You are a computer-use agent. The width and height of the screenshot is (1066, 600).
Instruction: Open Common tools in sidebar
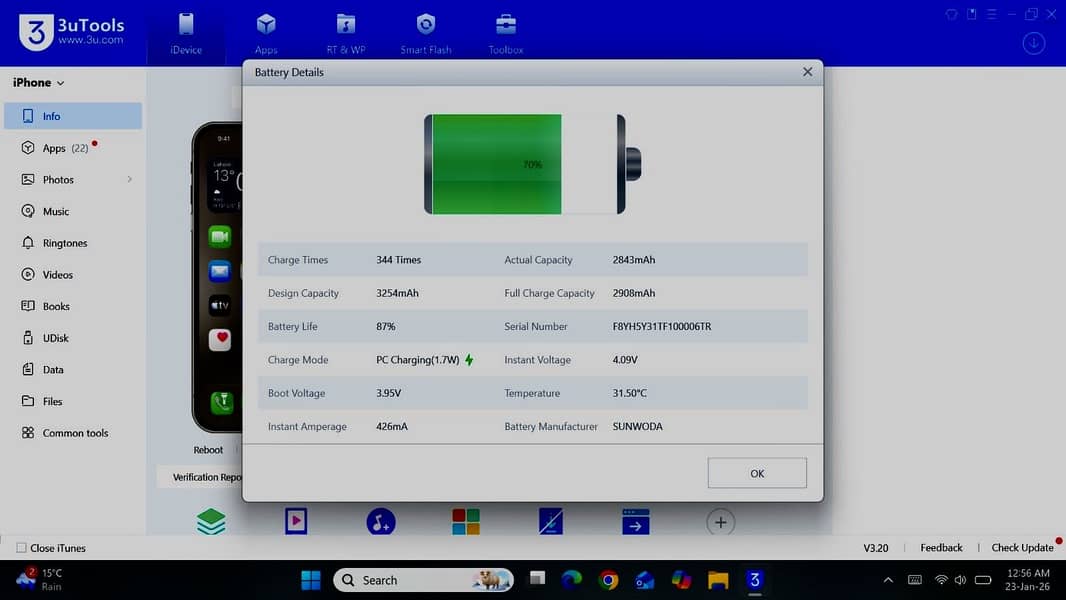tap(75, 433)
